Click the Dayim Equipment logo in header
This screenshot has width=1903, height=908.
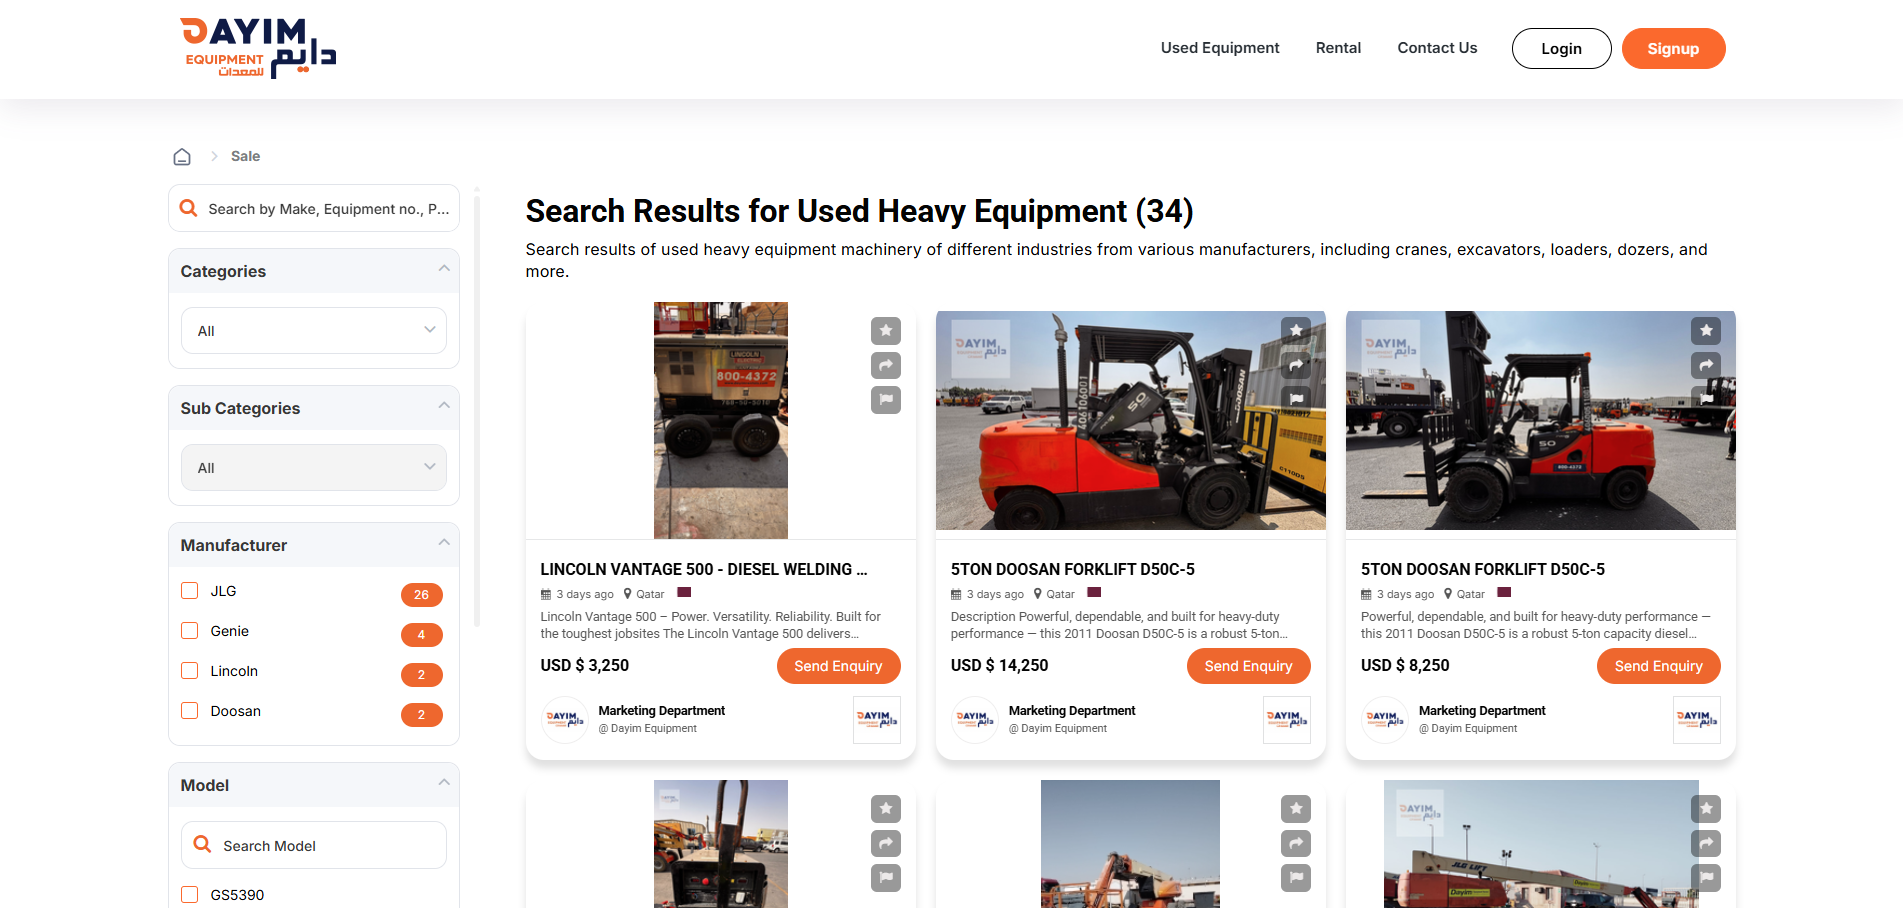click(x=258, y=48)
